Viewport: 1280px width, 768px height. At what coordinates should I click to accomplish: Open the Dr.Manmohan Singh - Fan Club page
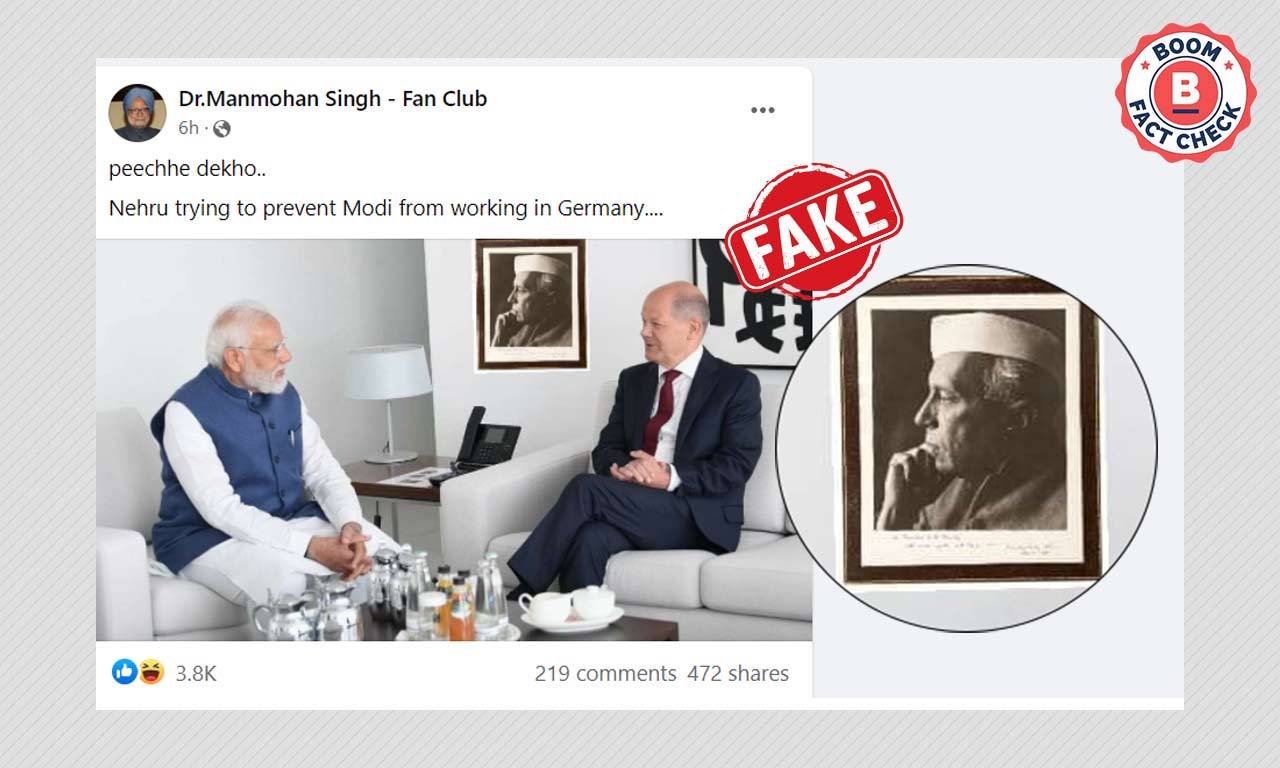pyautogui.click(x=333, y=98)
